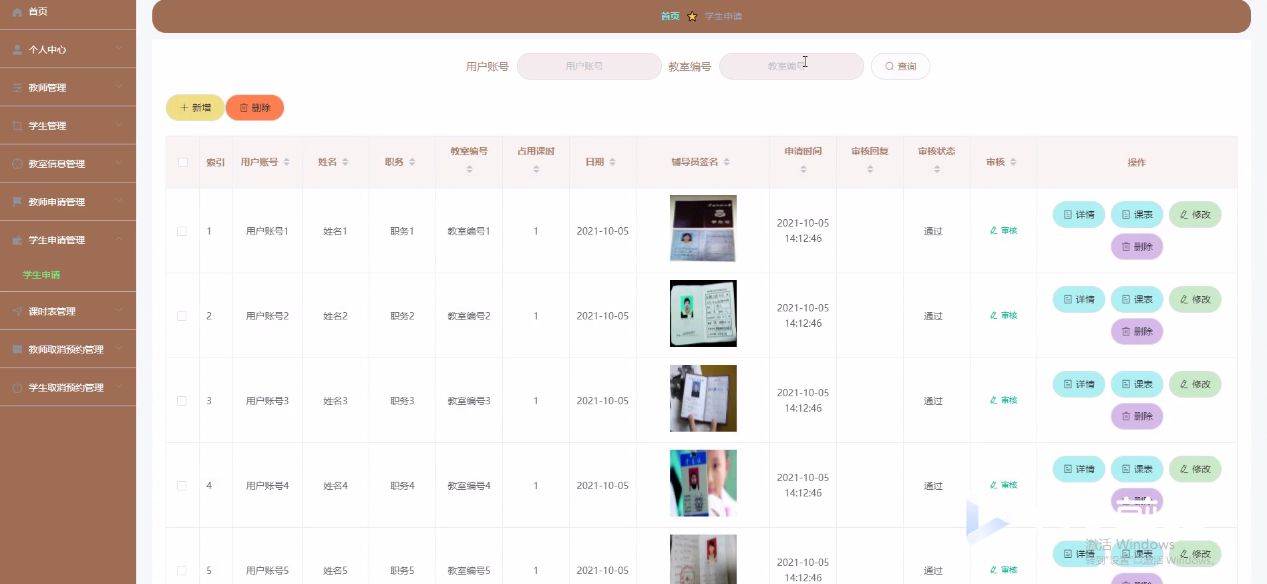Expand the 个人中心 sidebar chevron
Viewport: 1267px width, 584px height.
point(119,49)
